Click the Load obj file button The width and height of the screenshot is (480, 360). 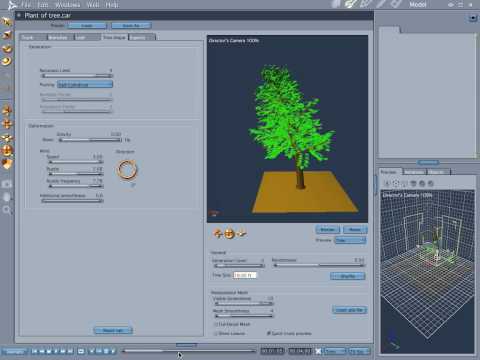349,310
